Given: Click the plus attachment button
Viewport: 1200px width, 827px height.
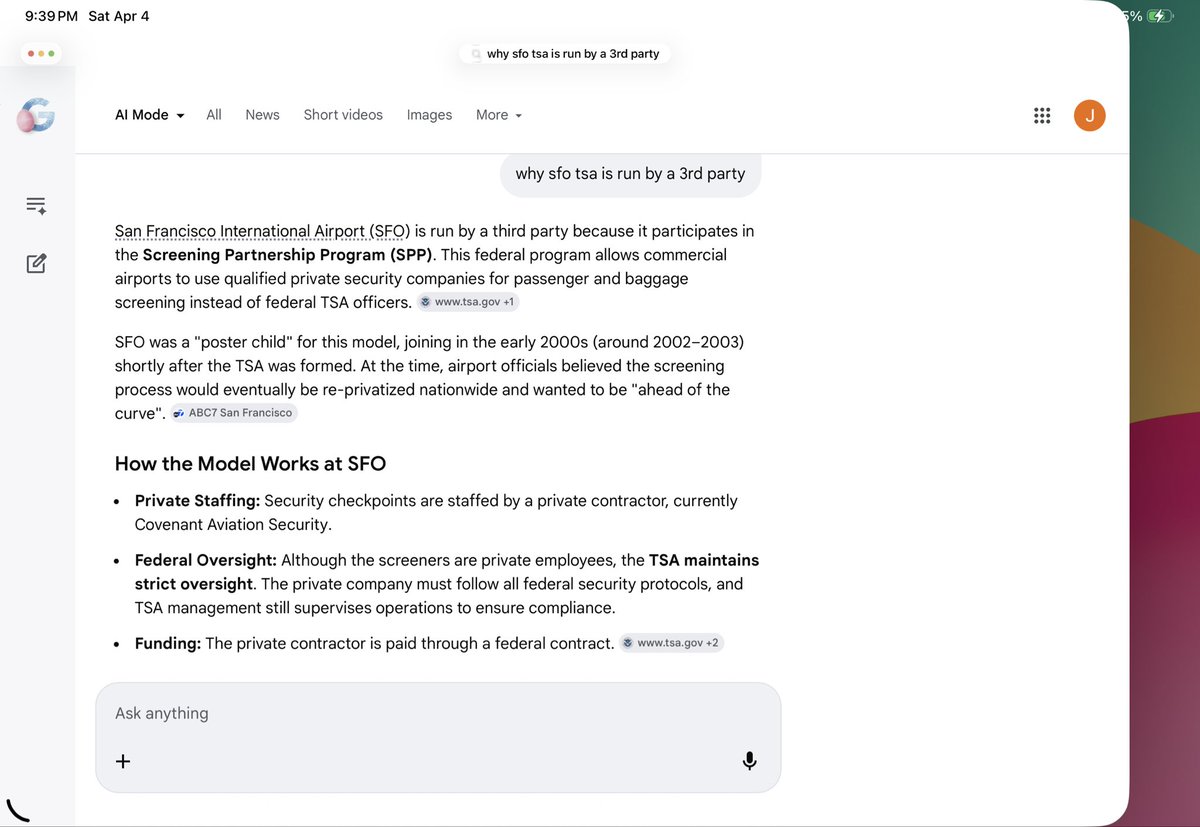Looking at the screenshot, I should (123, 761).
